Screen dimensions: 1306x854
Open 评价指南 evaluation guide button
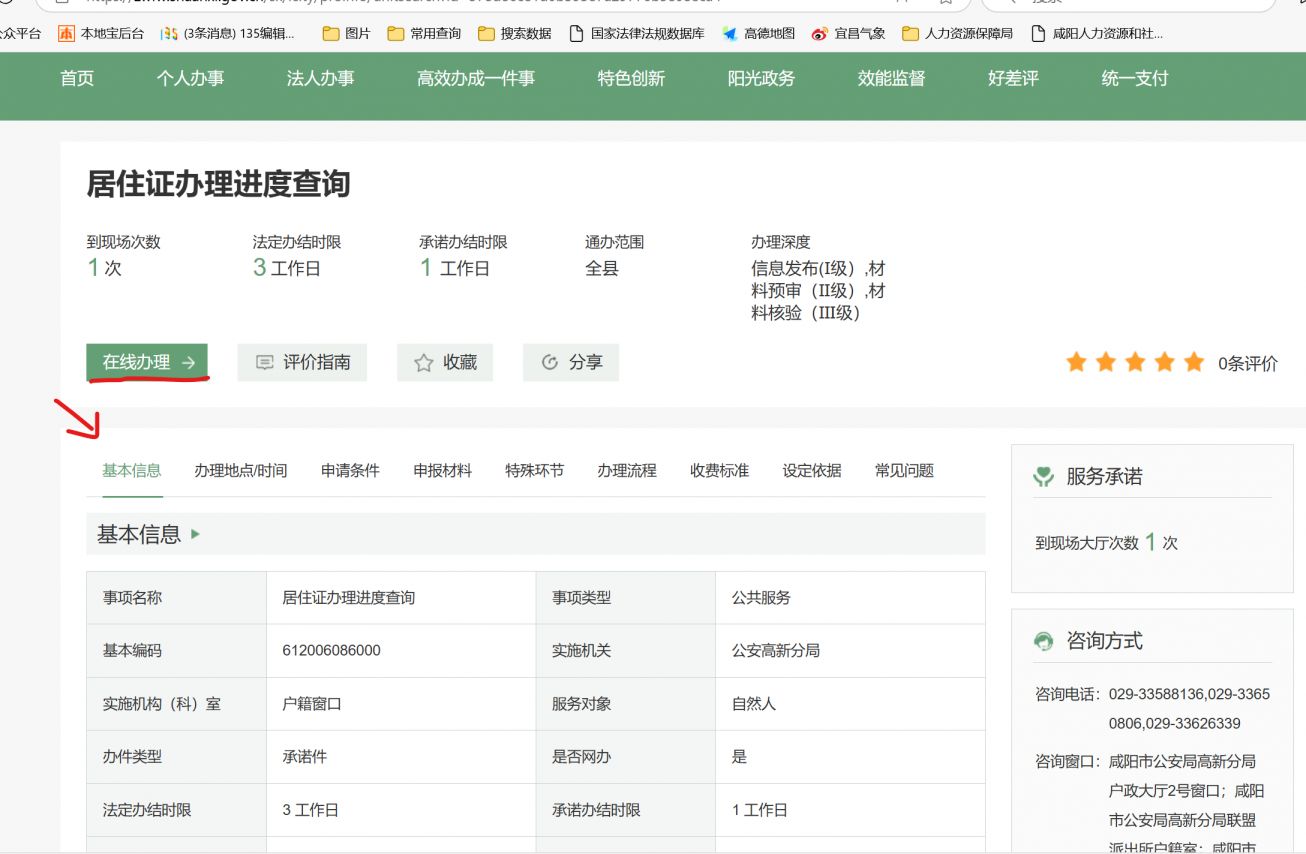pos(302,362)
